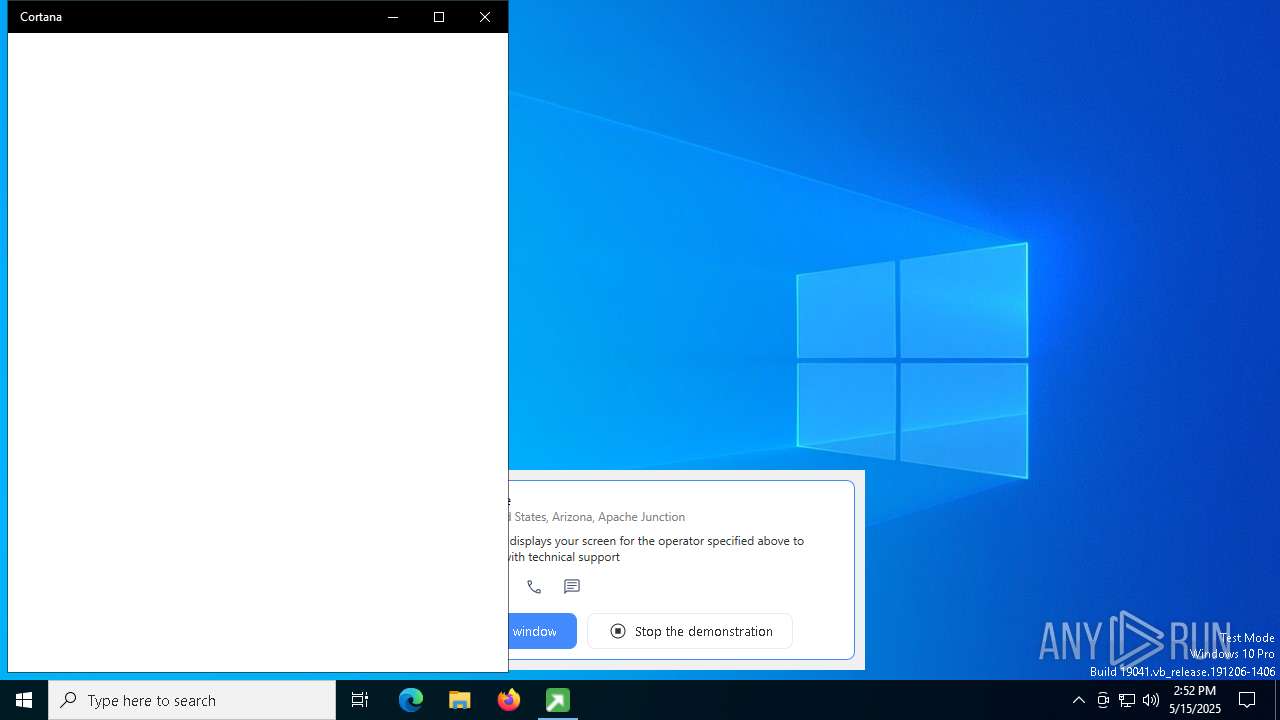Viewport: 1280px width, 720px height.
Task: Open File Explorer from taskbar
Action: 460,700
